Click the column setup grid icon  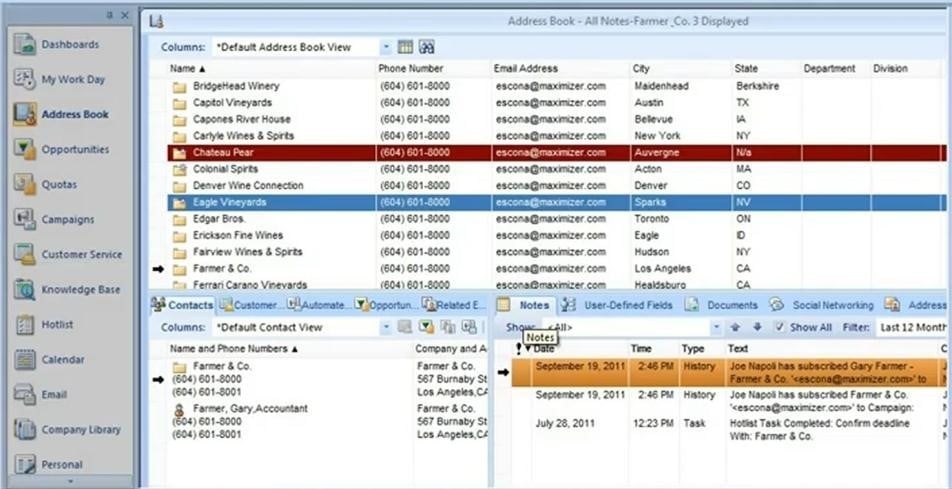(x=405, y=47)
